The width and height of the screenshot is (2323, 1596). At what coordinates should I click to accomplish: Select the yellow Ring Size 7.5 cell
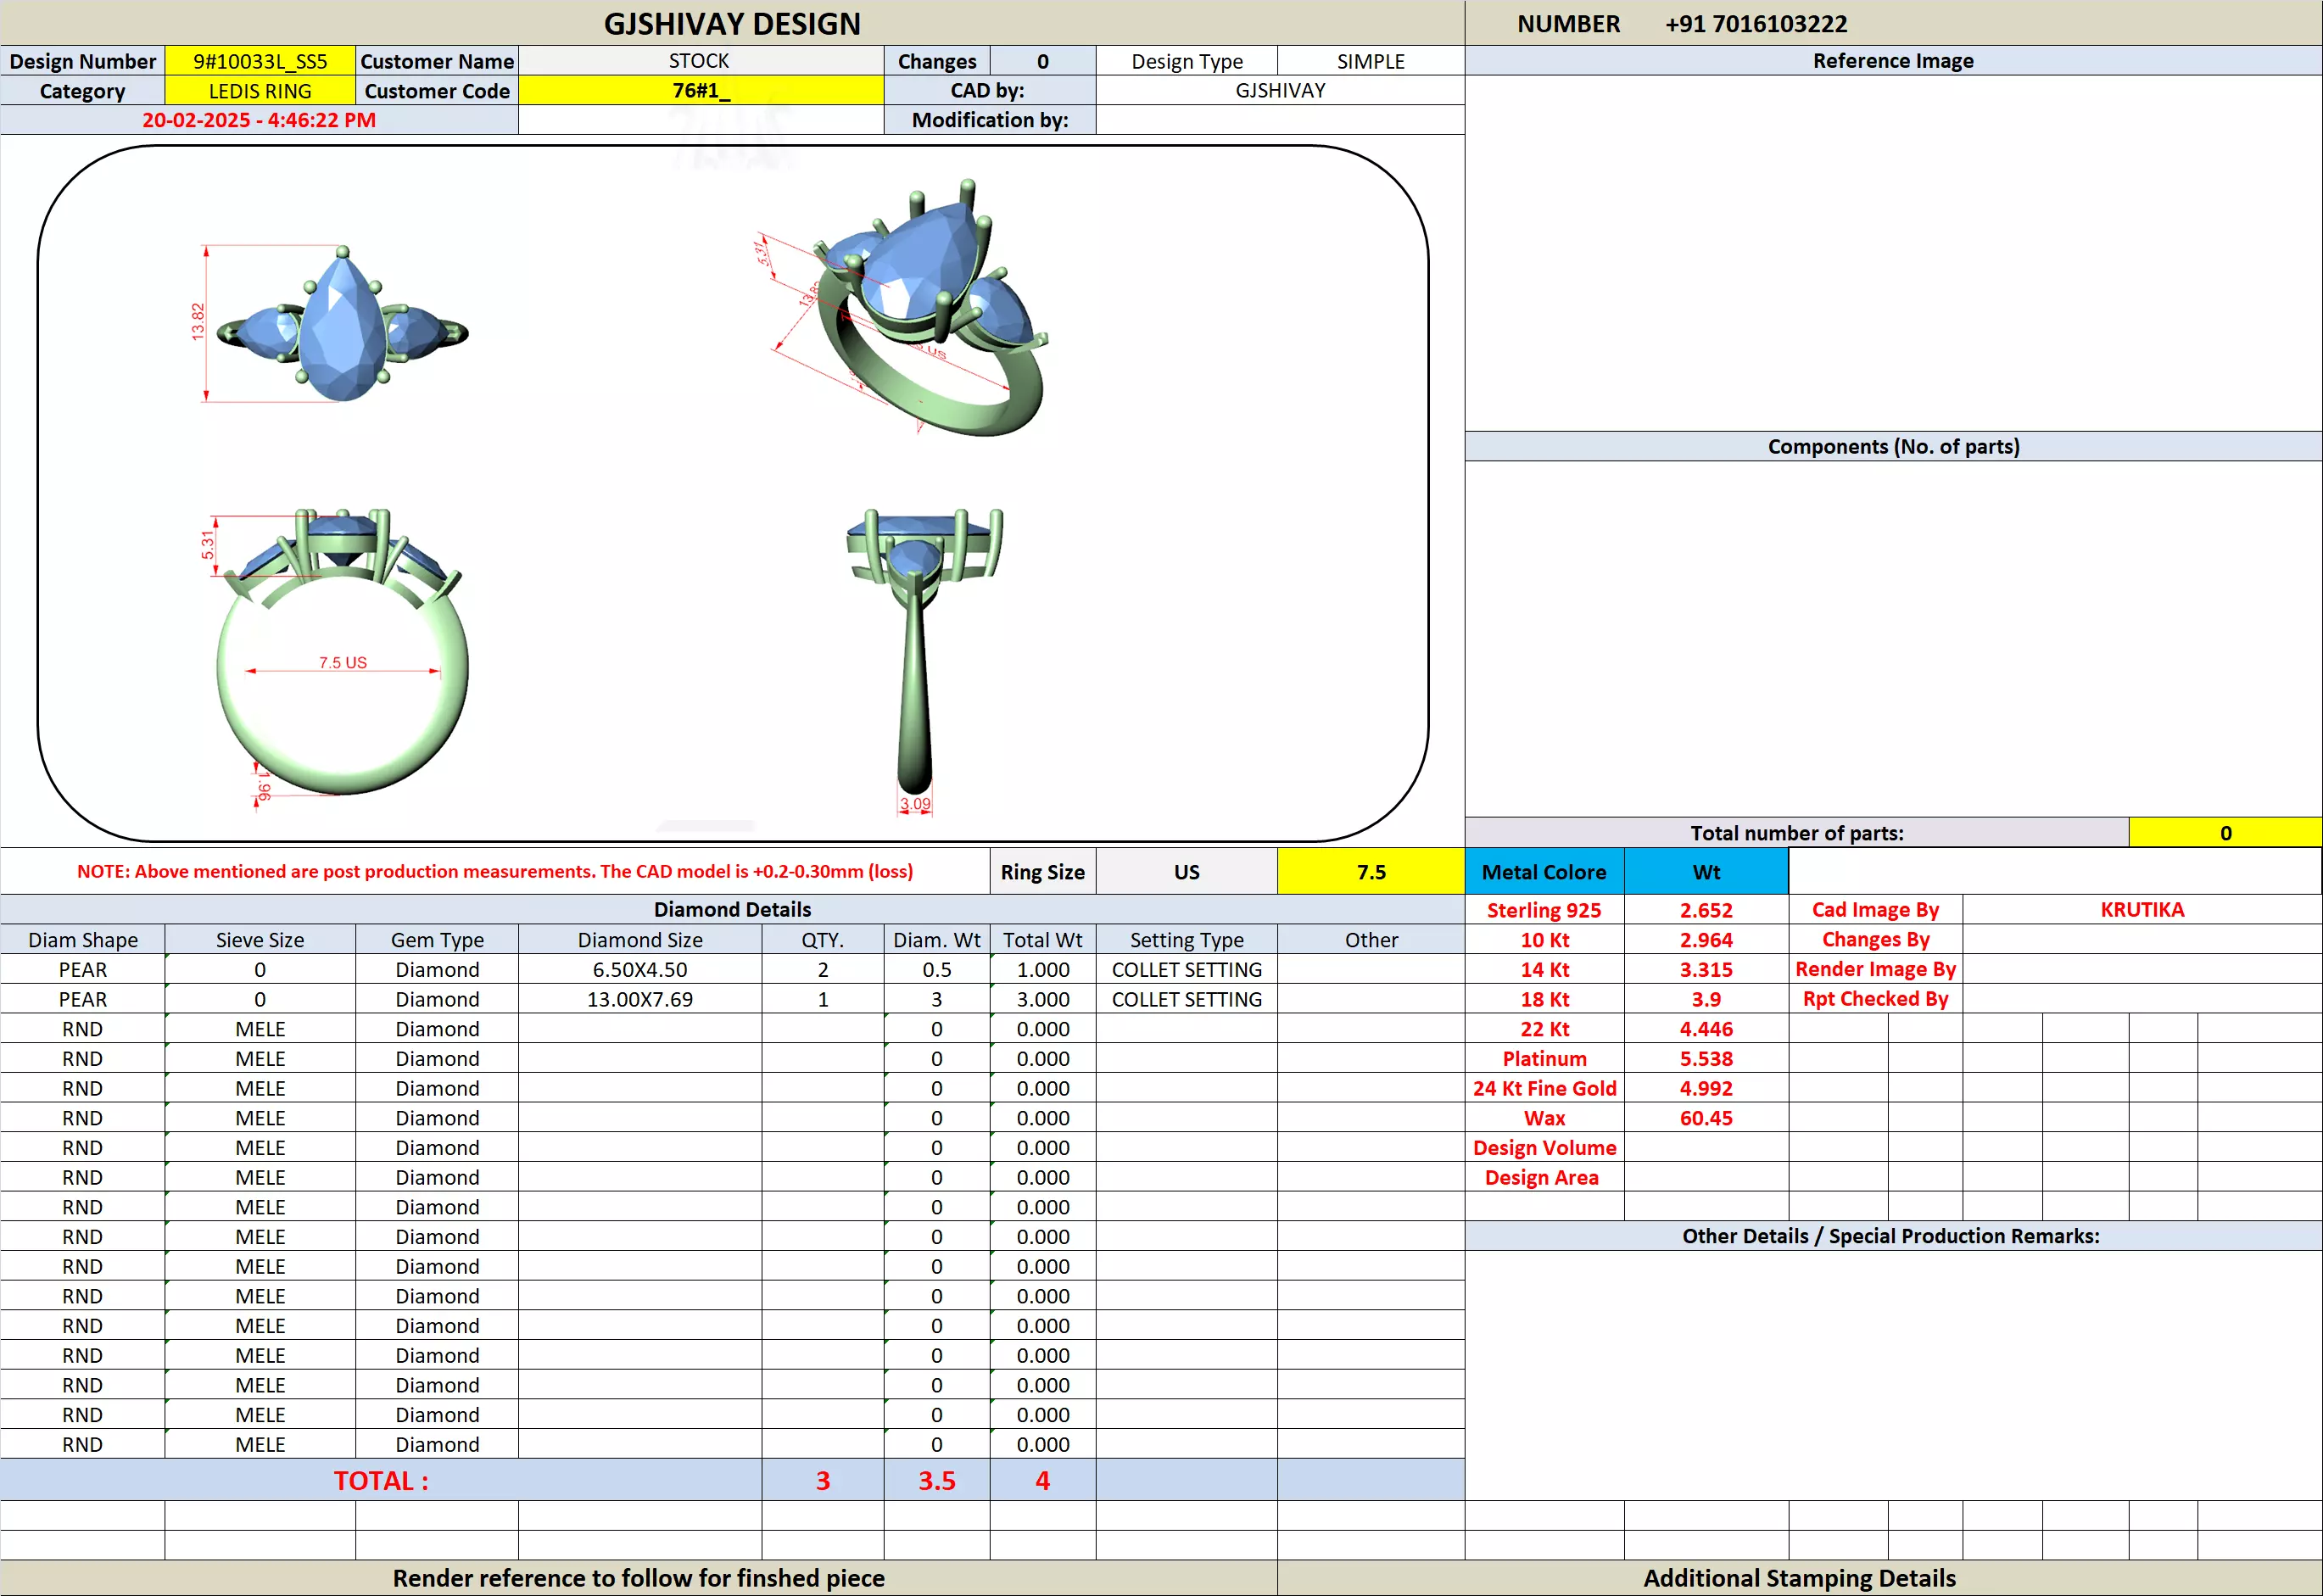(1370, 872)
